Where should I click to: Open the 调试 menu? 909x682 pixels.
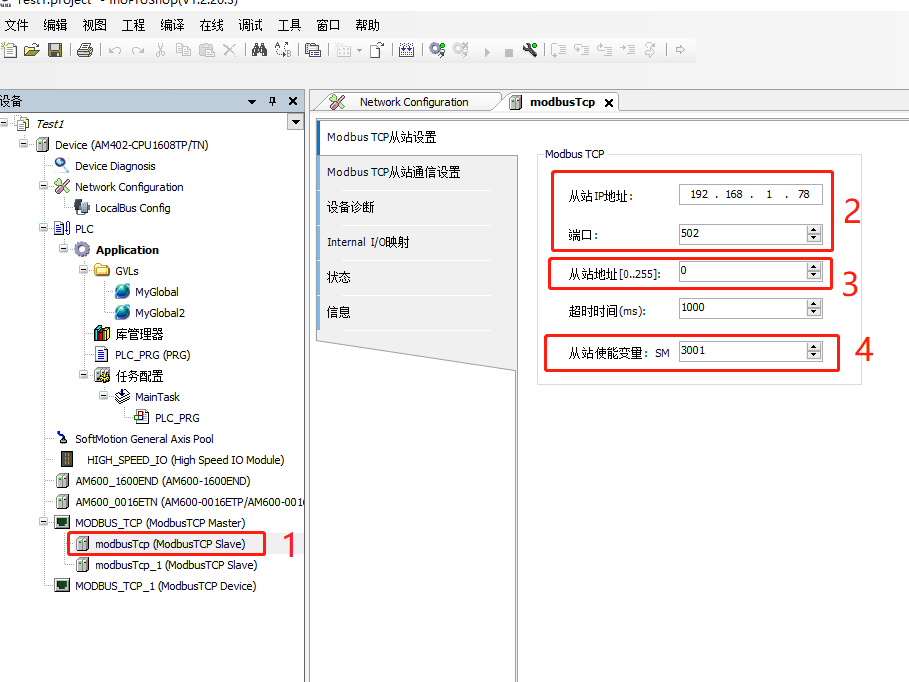click(250, 26)
